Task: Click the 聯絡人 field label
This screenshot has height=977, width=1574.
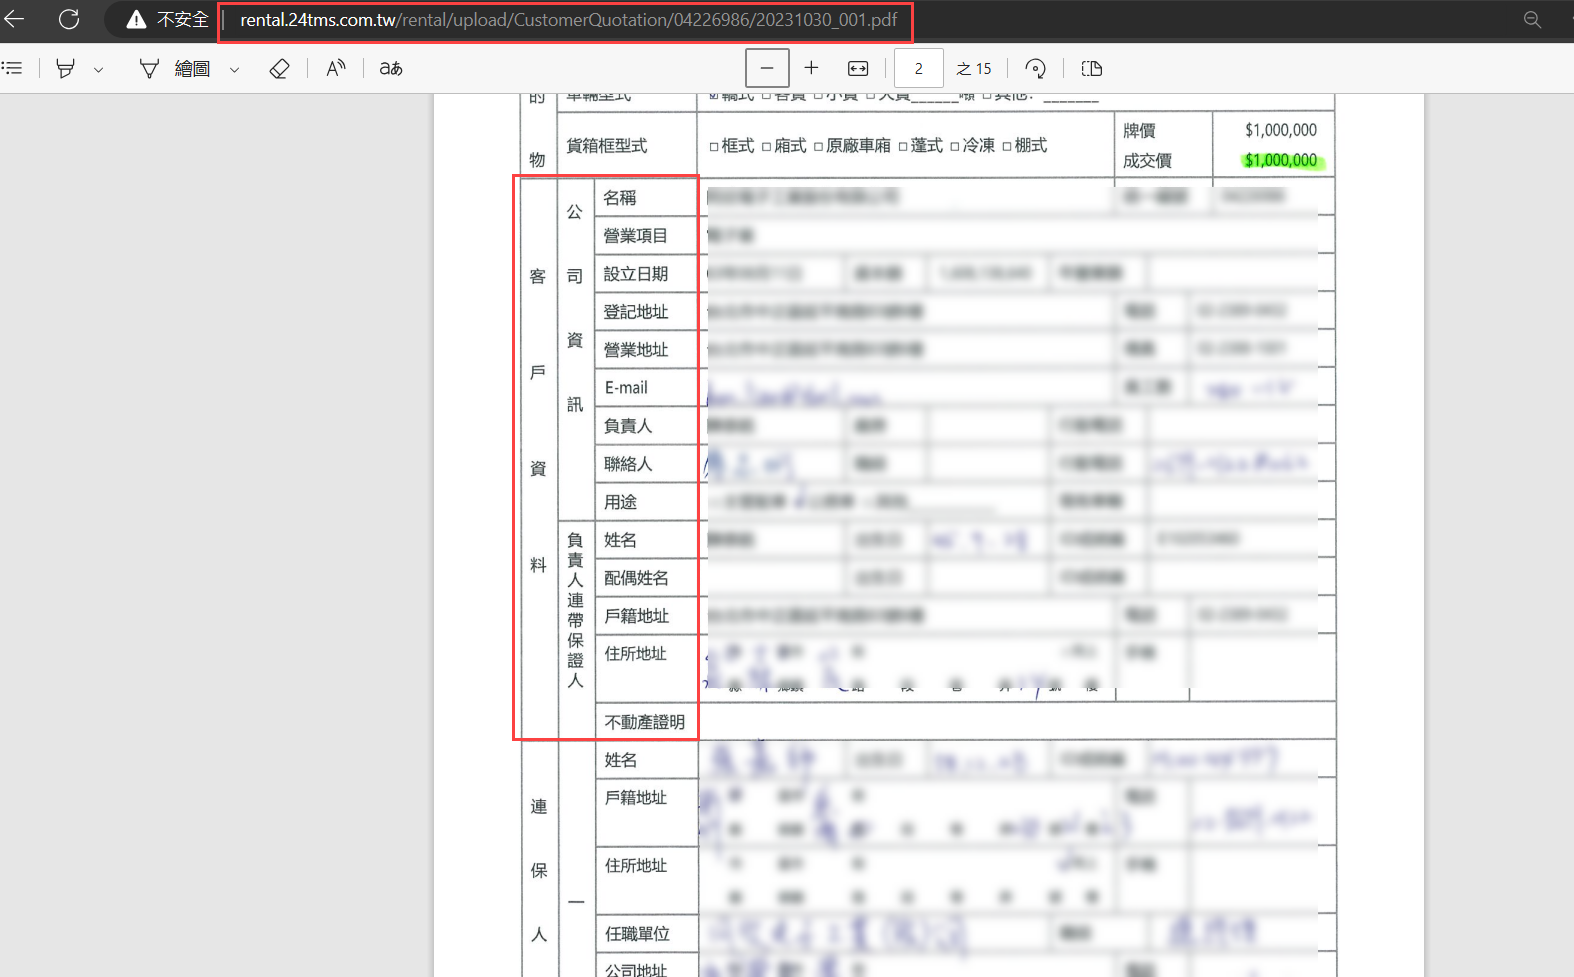Action: click(x=628, y=464)
